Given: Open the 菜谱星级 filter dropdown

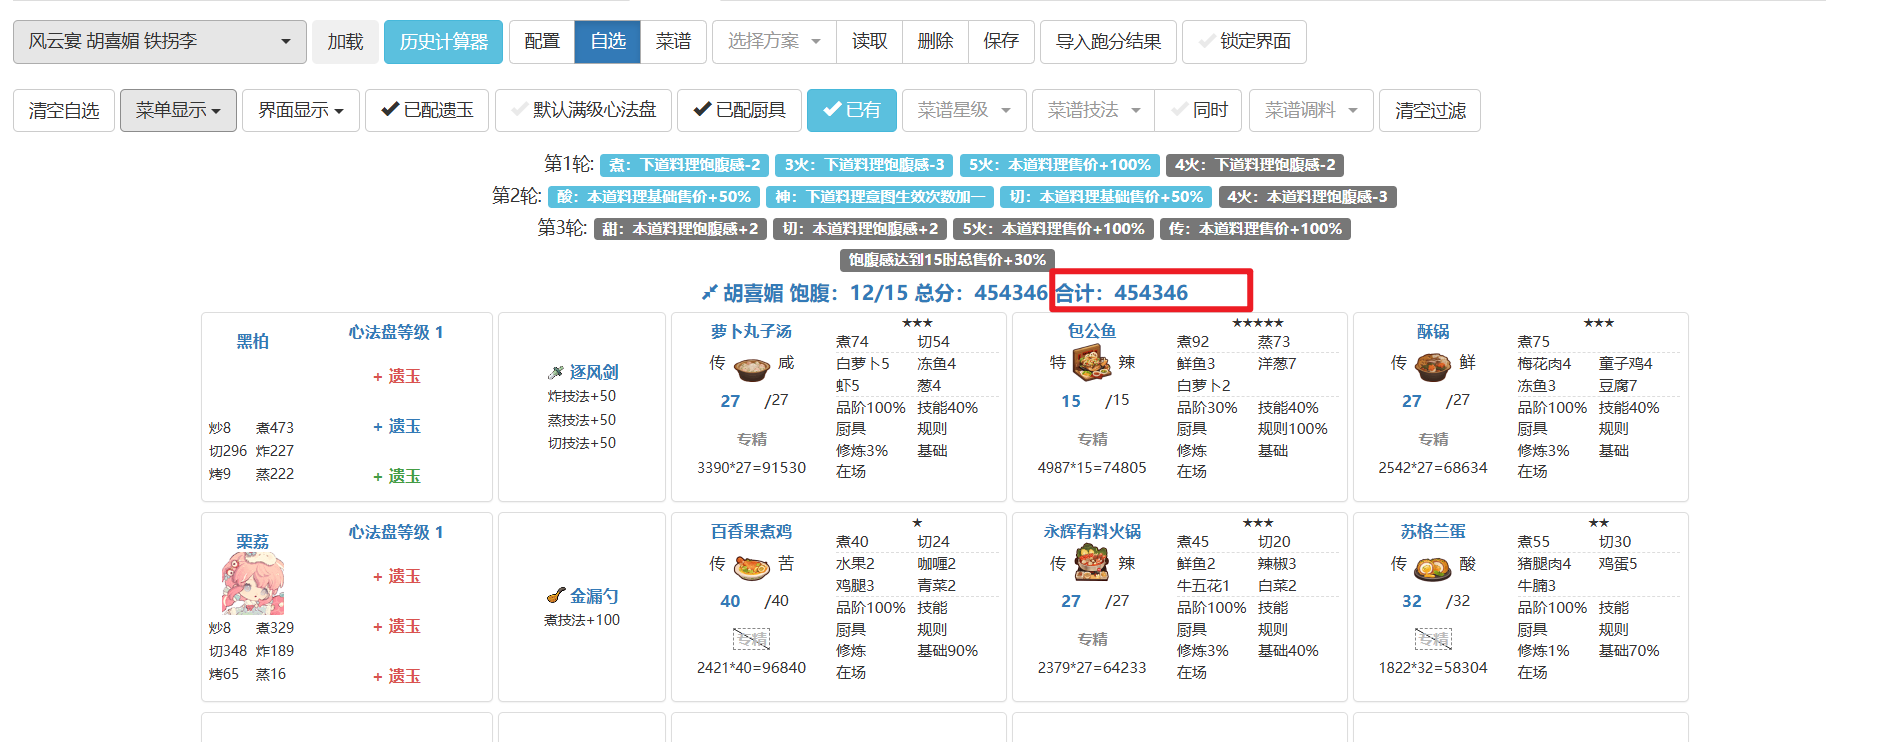Looking at the screenshot, I should click(x=964, y=110).
